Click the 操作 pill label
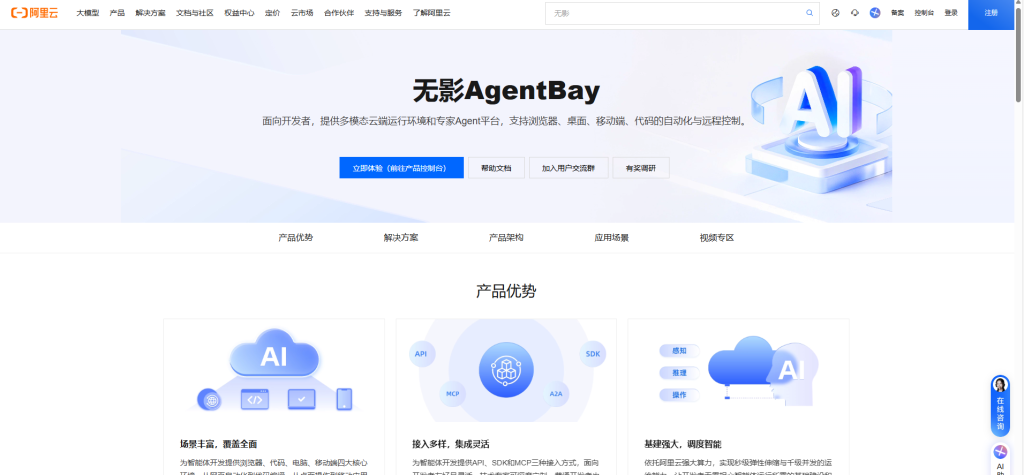The width and height of the screenshot is (1024, 475). tap(679, 395)
